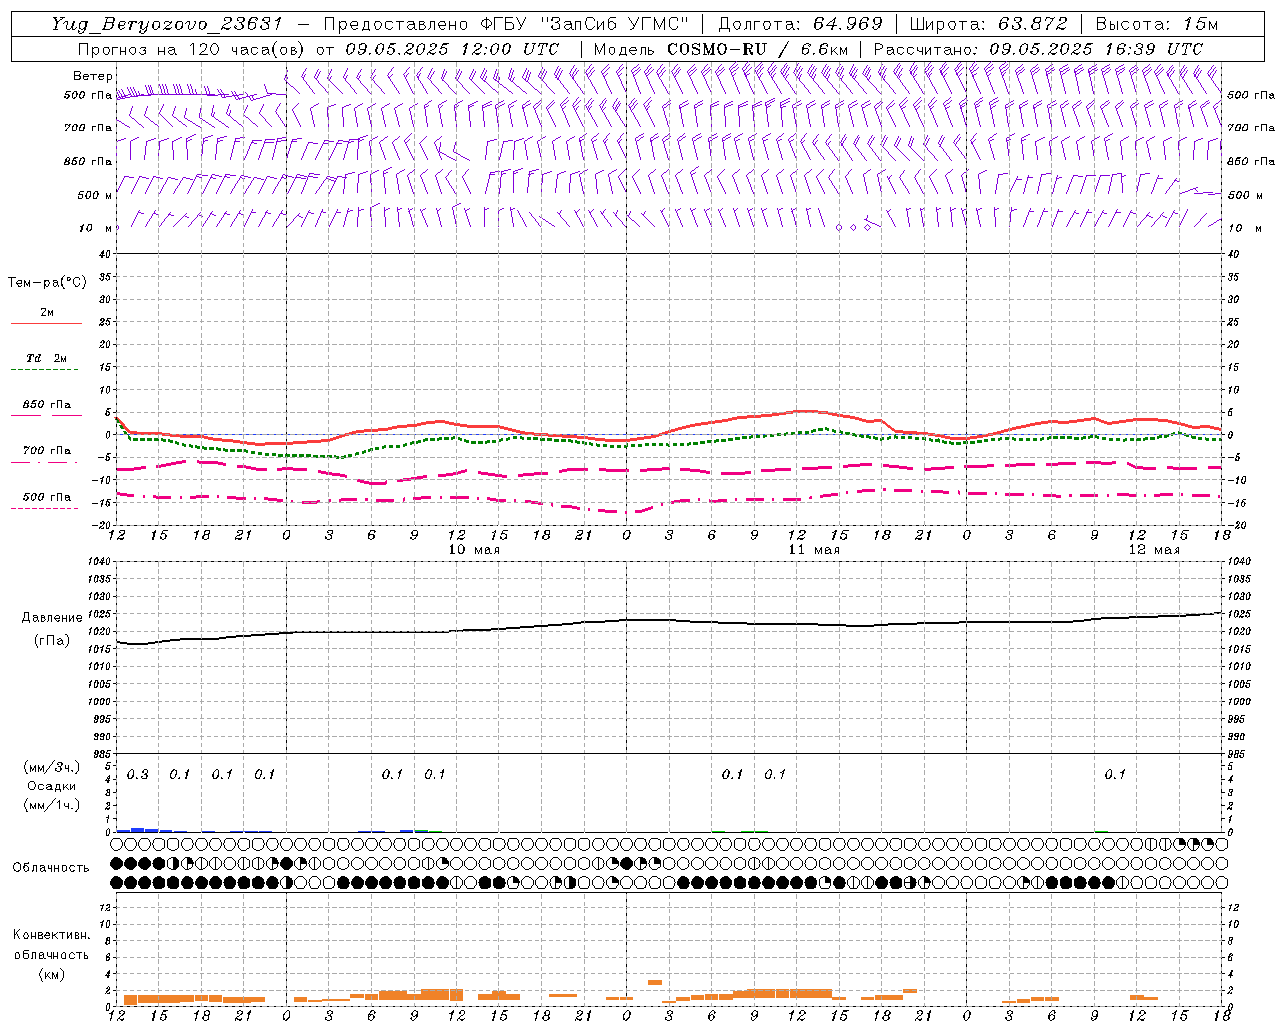The image size is (1280, 1024).
Task: Click the computed timestamp 09.05.2025 16:39 UTC
Action: click(1096, 49)
